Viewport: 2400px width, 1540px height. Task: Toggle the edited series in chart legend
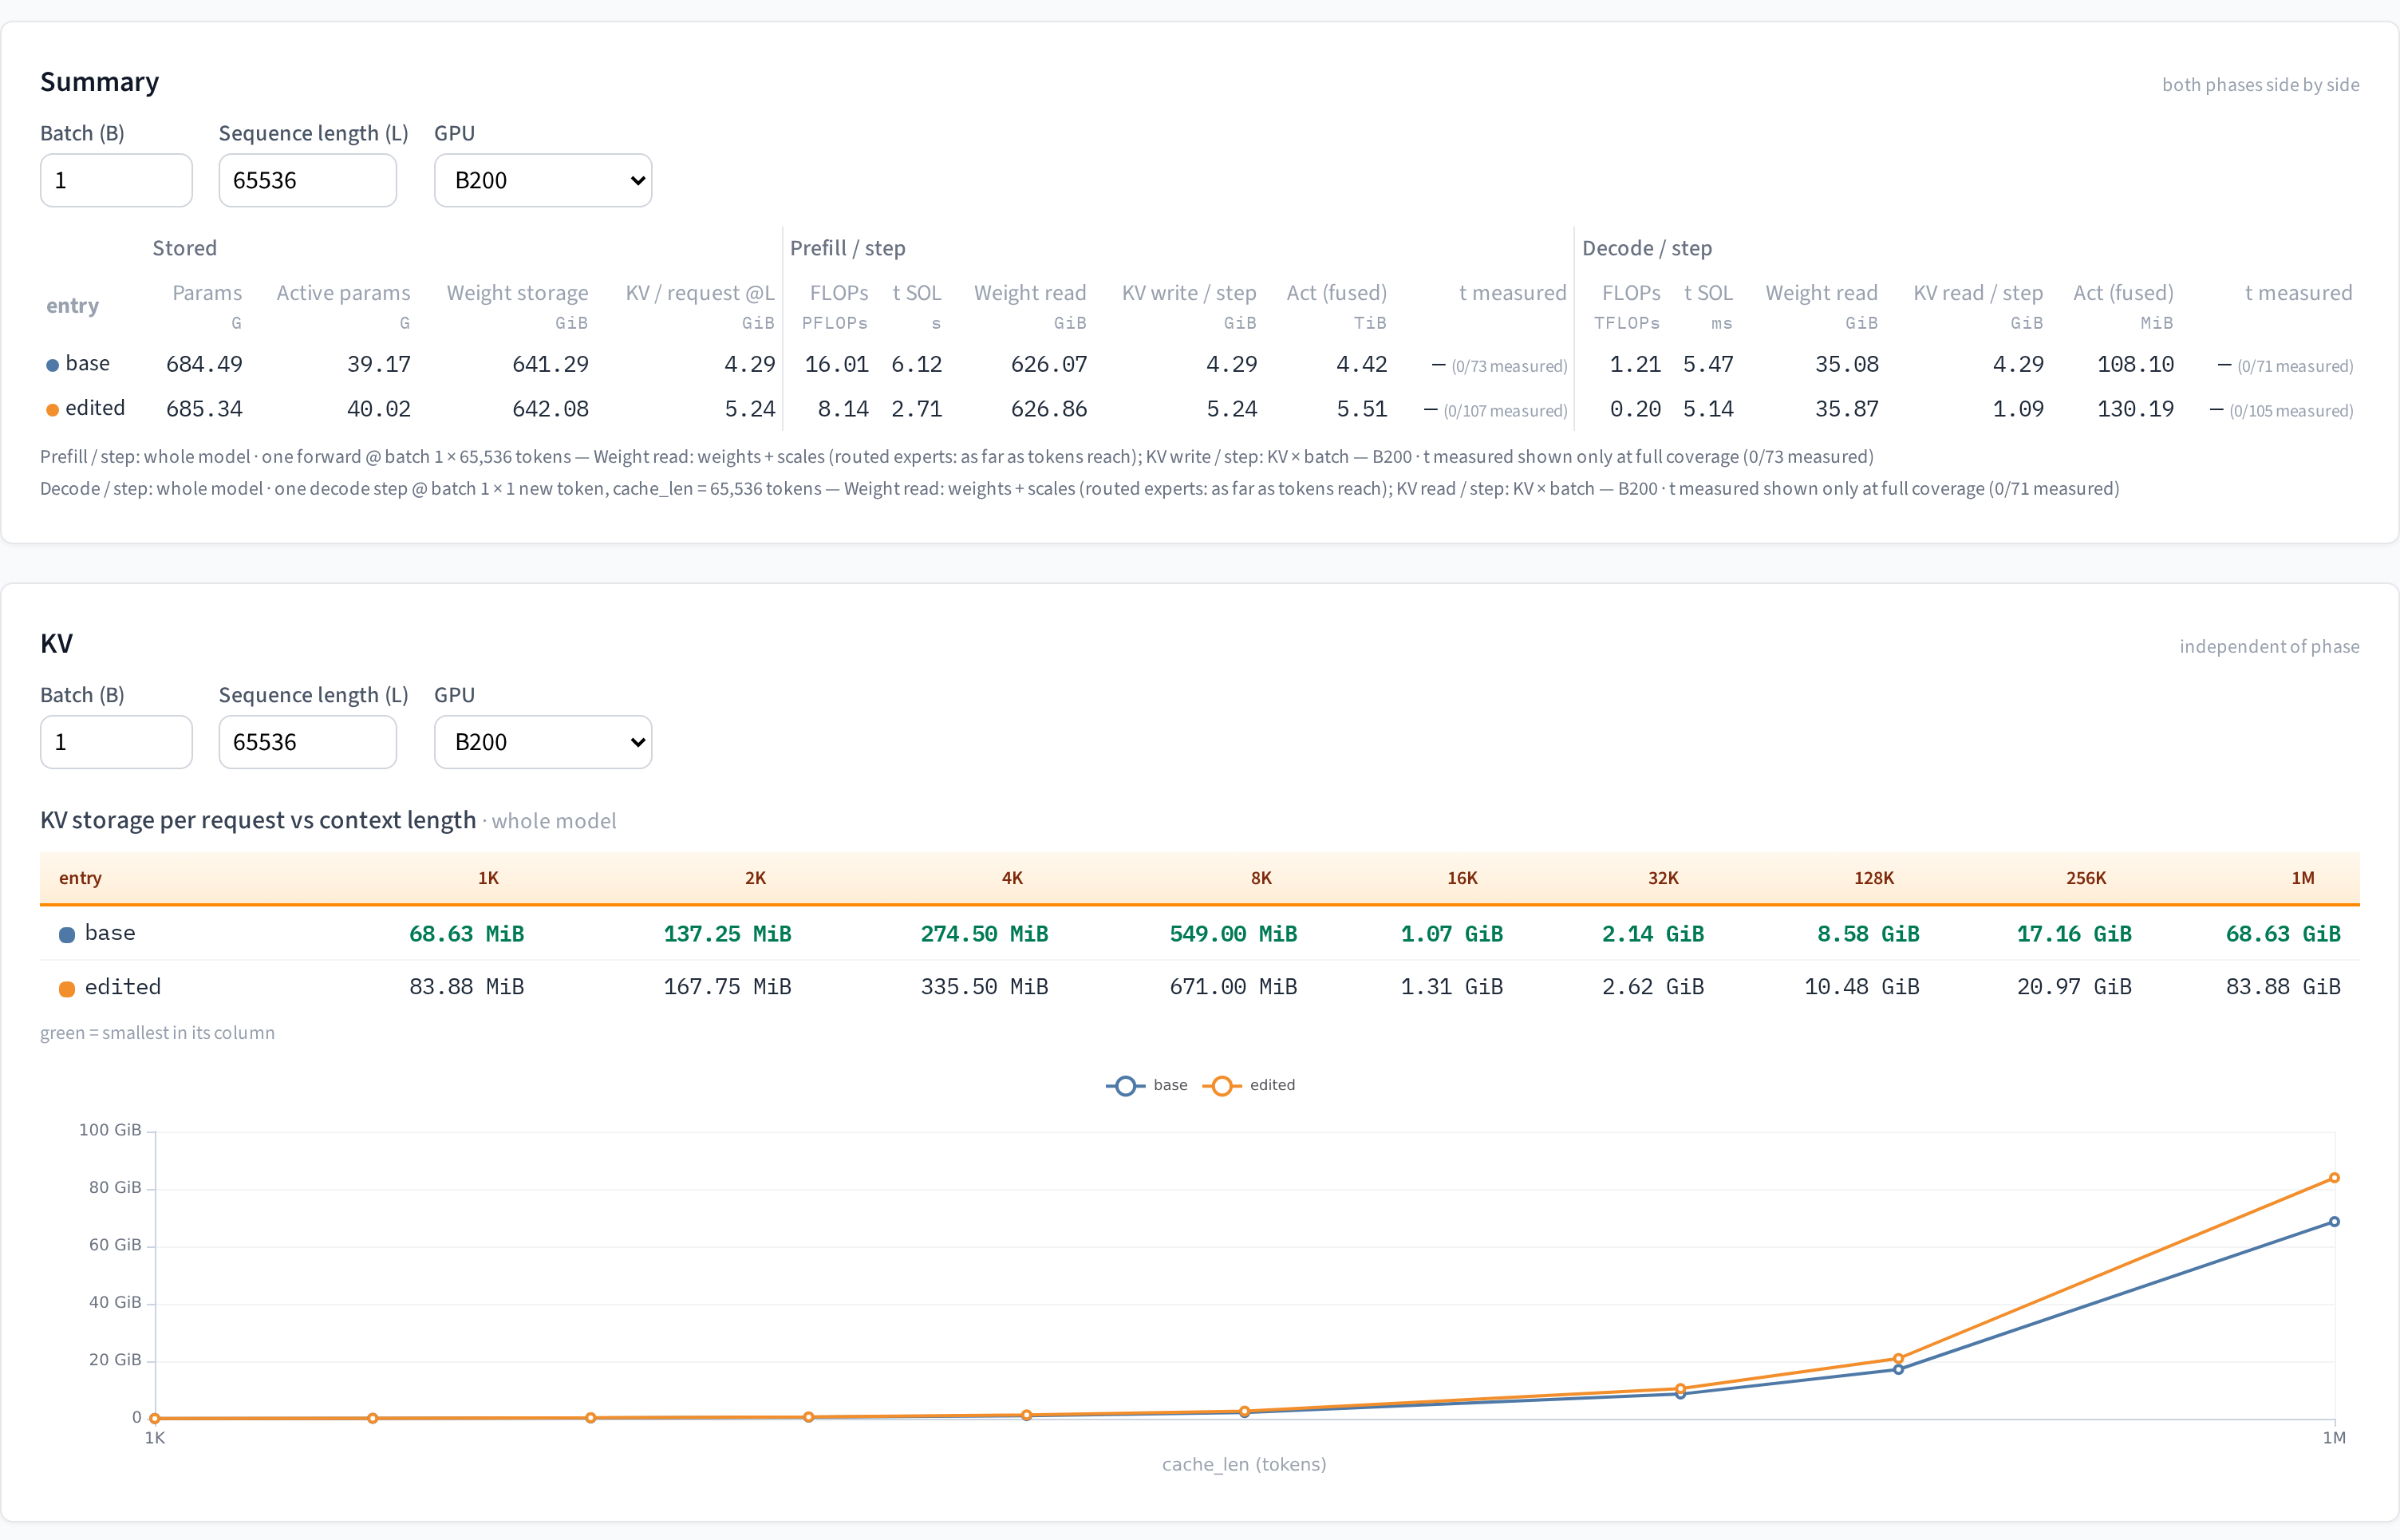coord(1249,1085)
